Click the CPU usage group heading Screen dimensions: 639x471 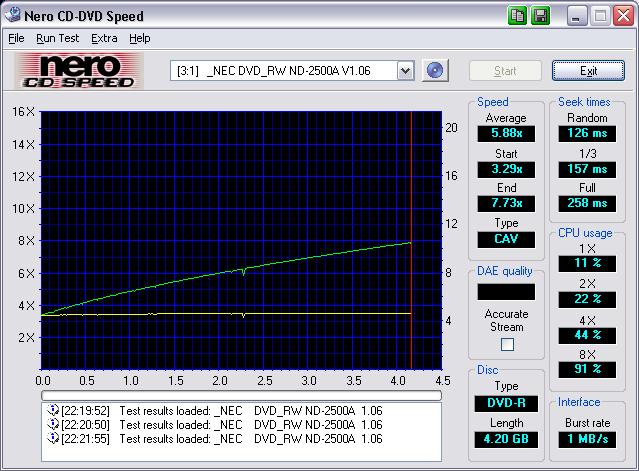[585, 233]
